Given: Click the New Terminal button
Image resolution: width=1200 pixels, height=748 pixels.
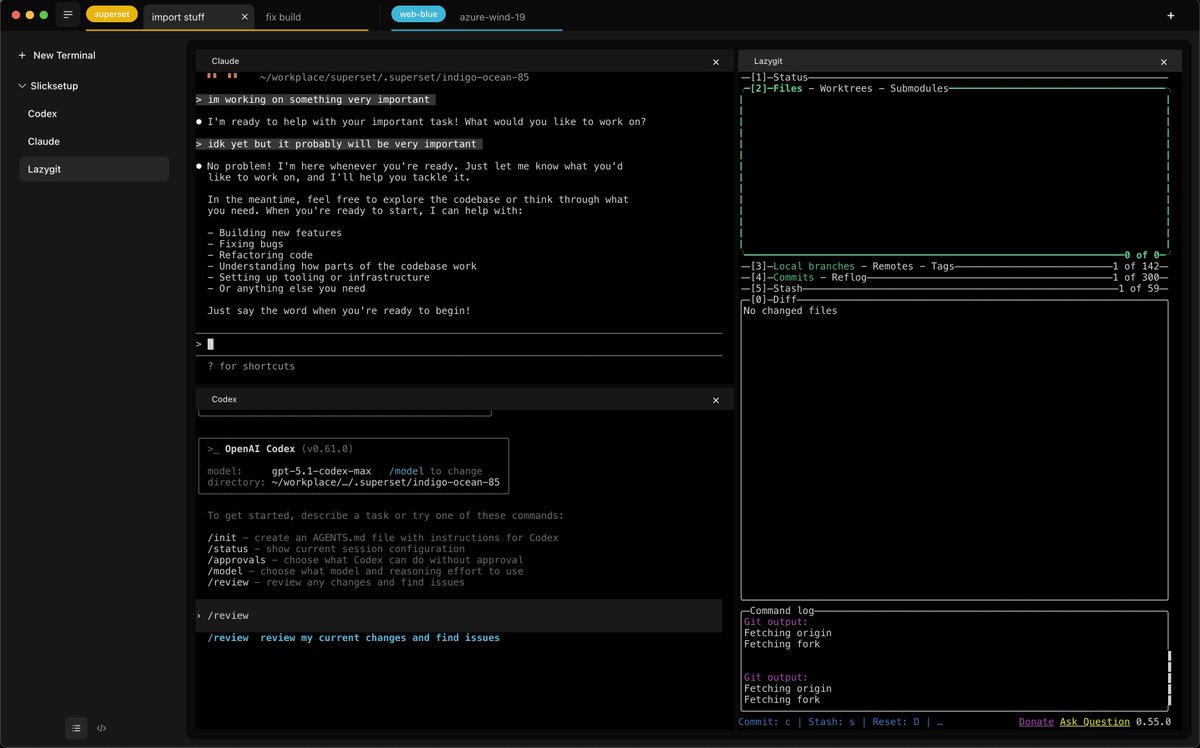Looking at the screenshot, I should tap(57, 55).
